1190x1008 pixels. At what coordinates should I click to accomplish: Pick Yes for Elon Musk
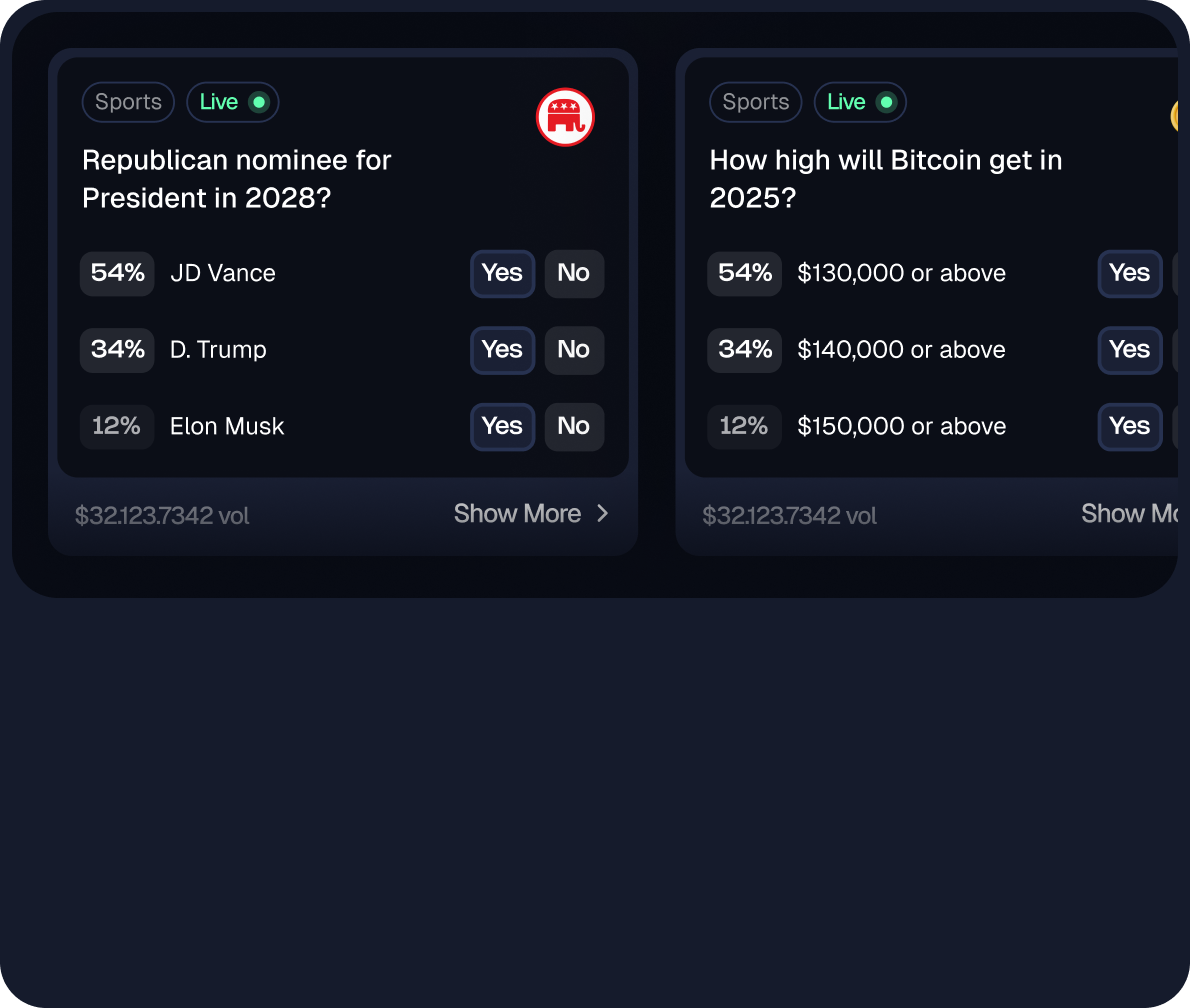tap(502, 426)
